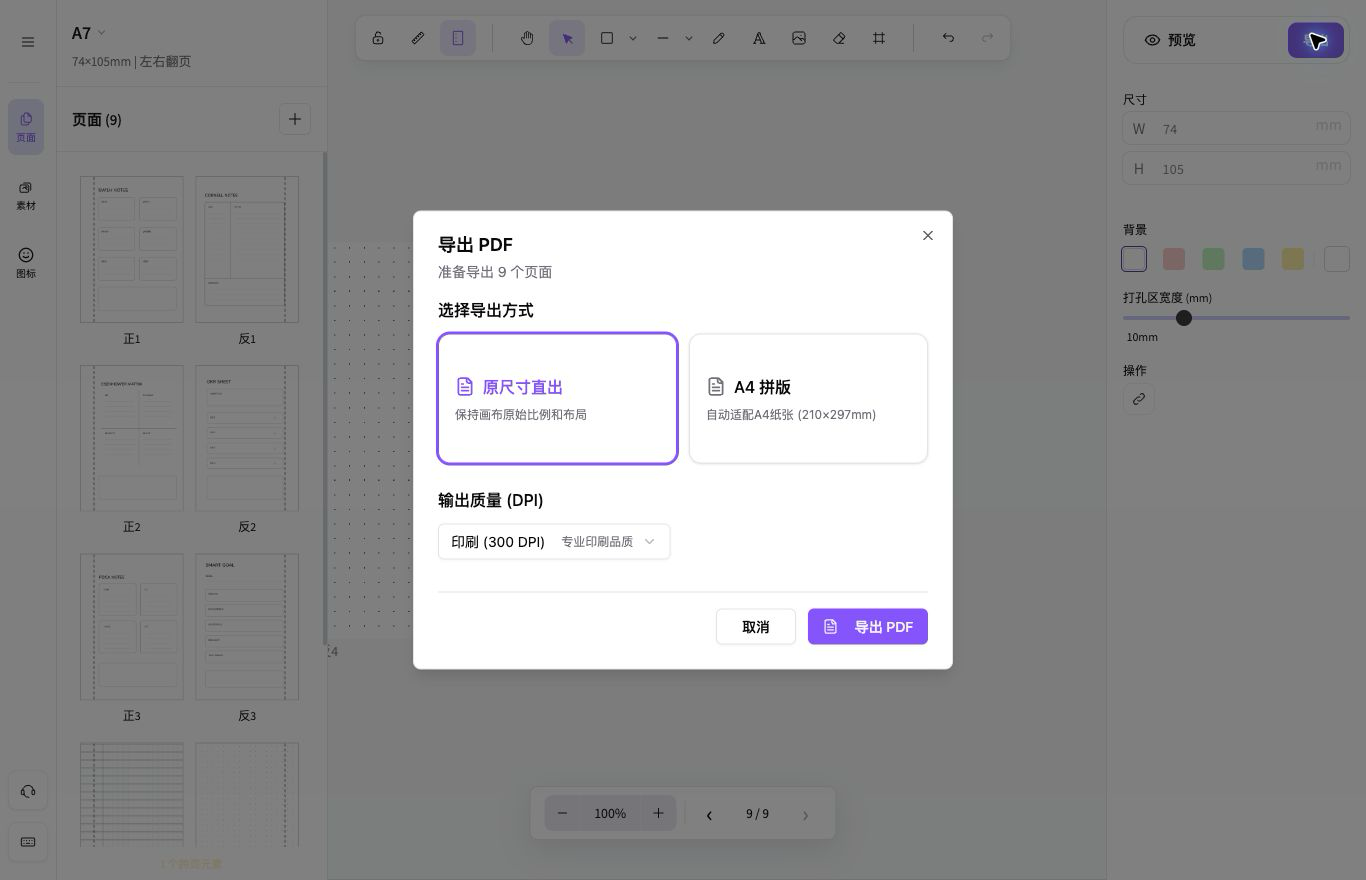Select the arrow pointer tool
The image size is (1366, 880).
click(567, 38)
